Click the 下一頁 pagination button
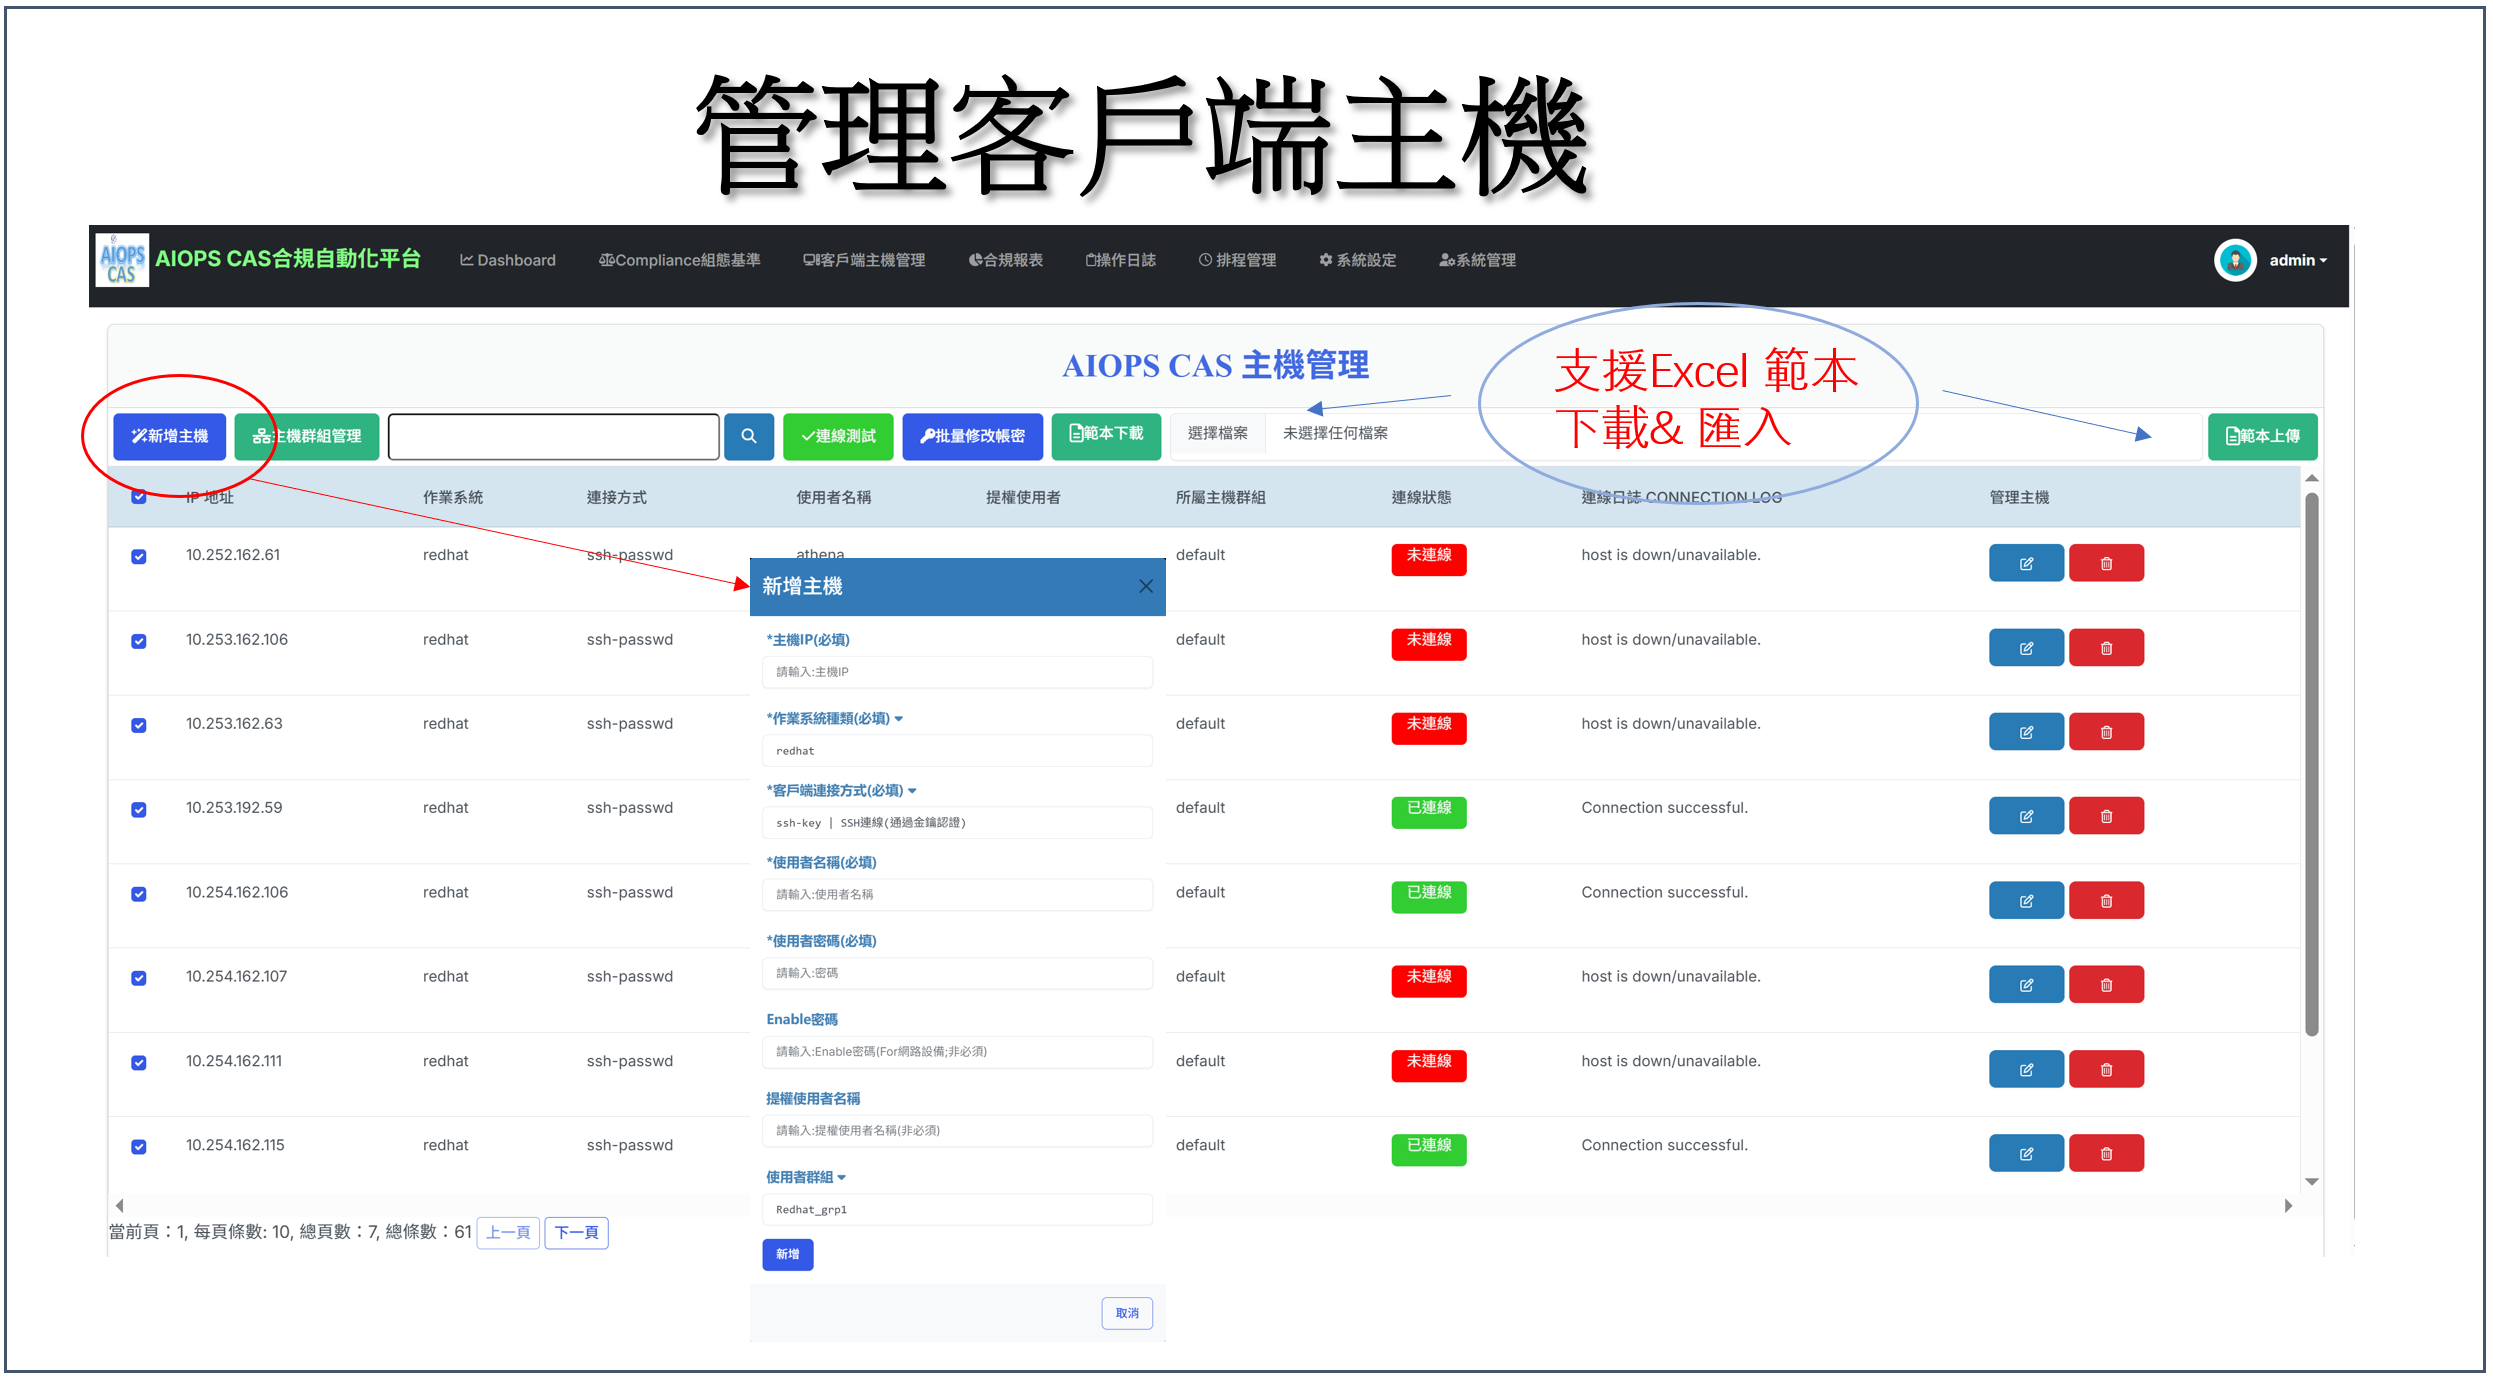The height and width of the screenshot is (1378, 2493). click(x=576, y=1232)
